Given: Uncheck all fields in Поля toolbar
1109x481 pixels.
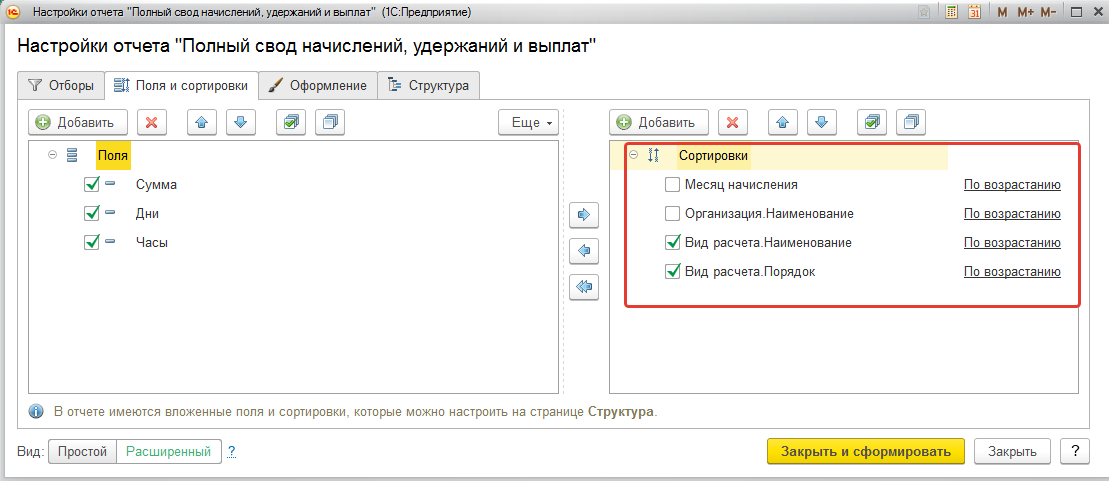Looking at the screenshot, I should pyautogui.click(x=330, y=122).
